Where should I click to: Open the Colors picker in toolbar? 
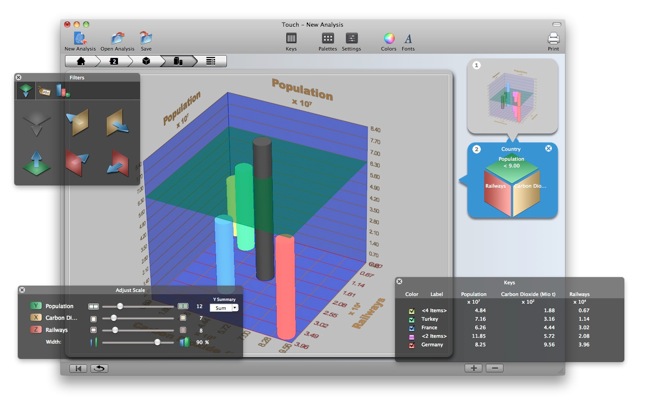388,38
